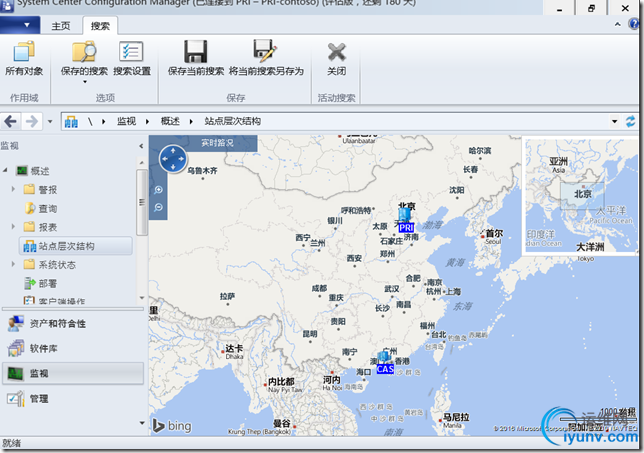Select the CAS site marker on map
This screenshot has height=453, width=644.
[x=385, y=362]
